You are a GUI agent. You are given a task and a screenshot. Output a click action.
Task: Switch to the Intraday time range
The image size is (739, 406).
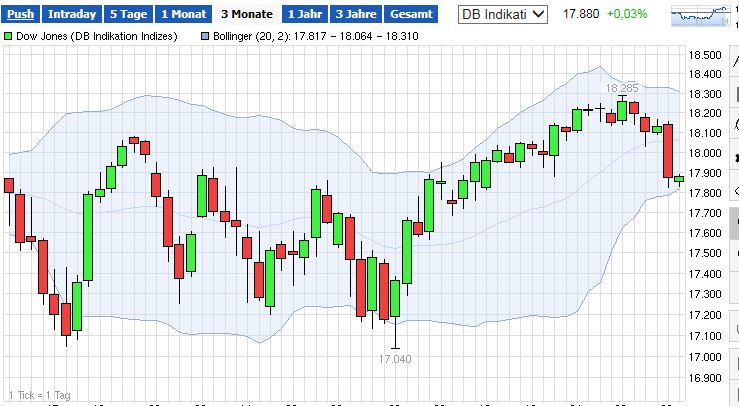72,14
